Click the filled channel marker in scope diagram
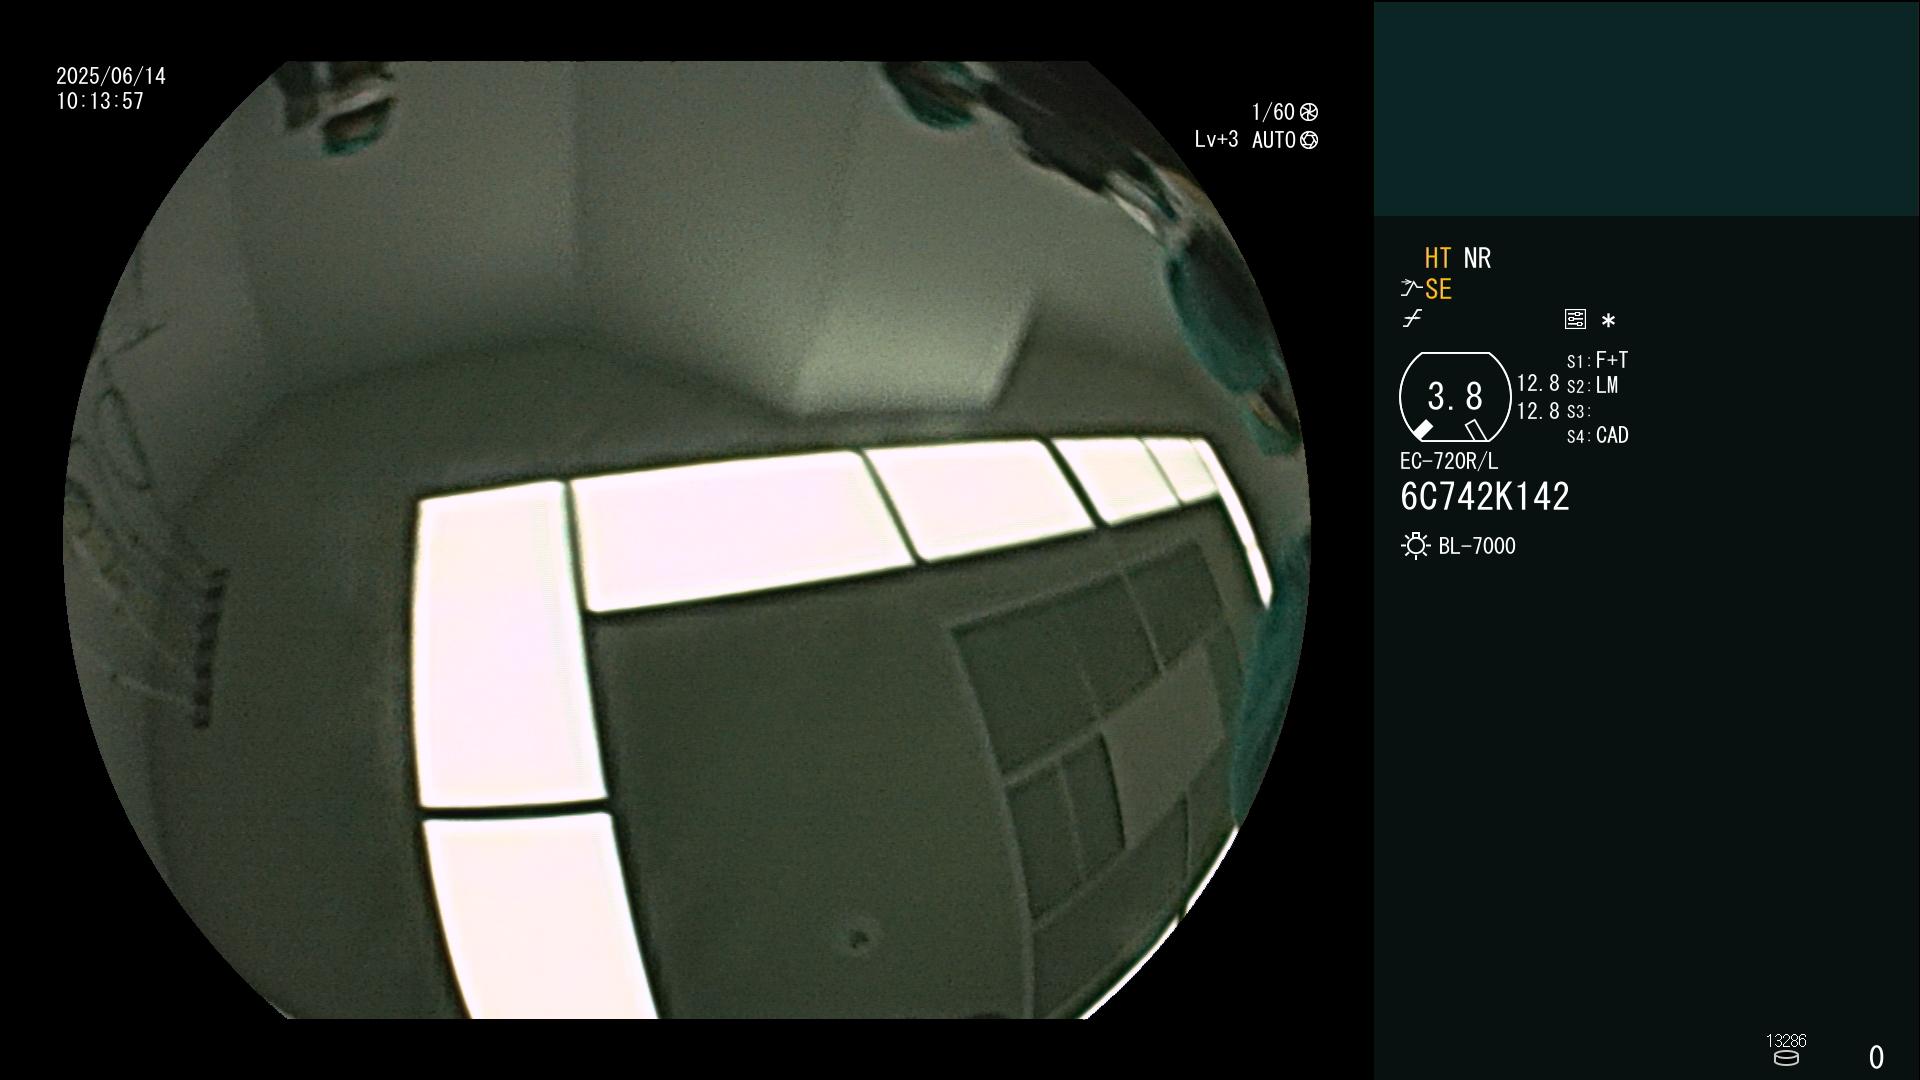 point(1422,430)
